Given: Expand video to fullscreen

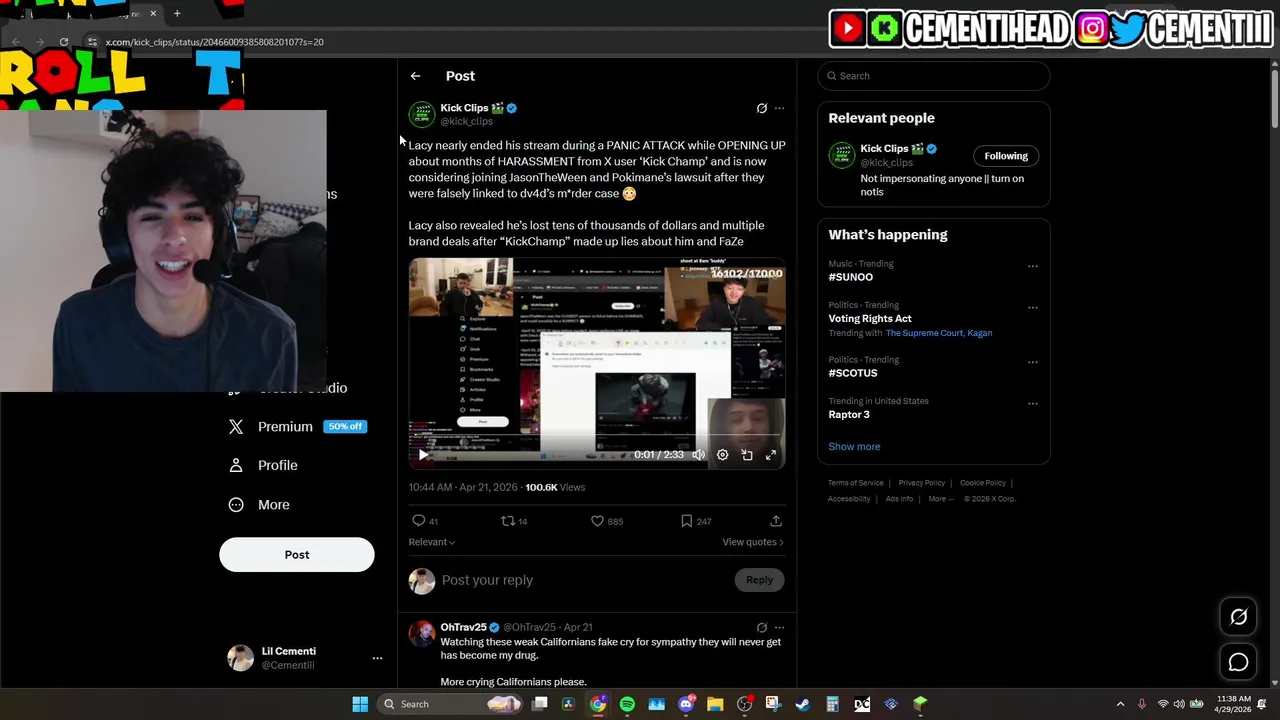Looking at the screenshot, I should pos(771,455).
